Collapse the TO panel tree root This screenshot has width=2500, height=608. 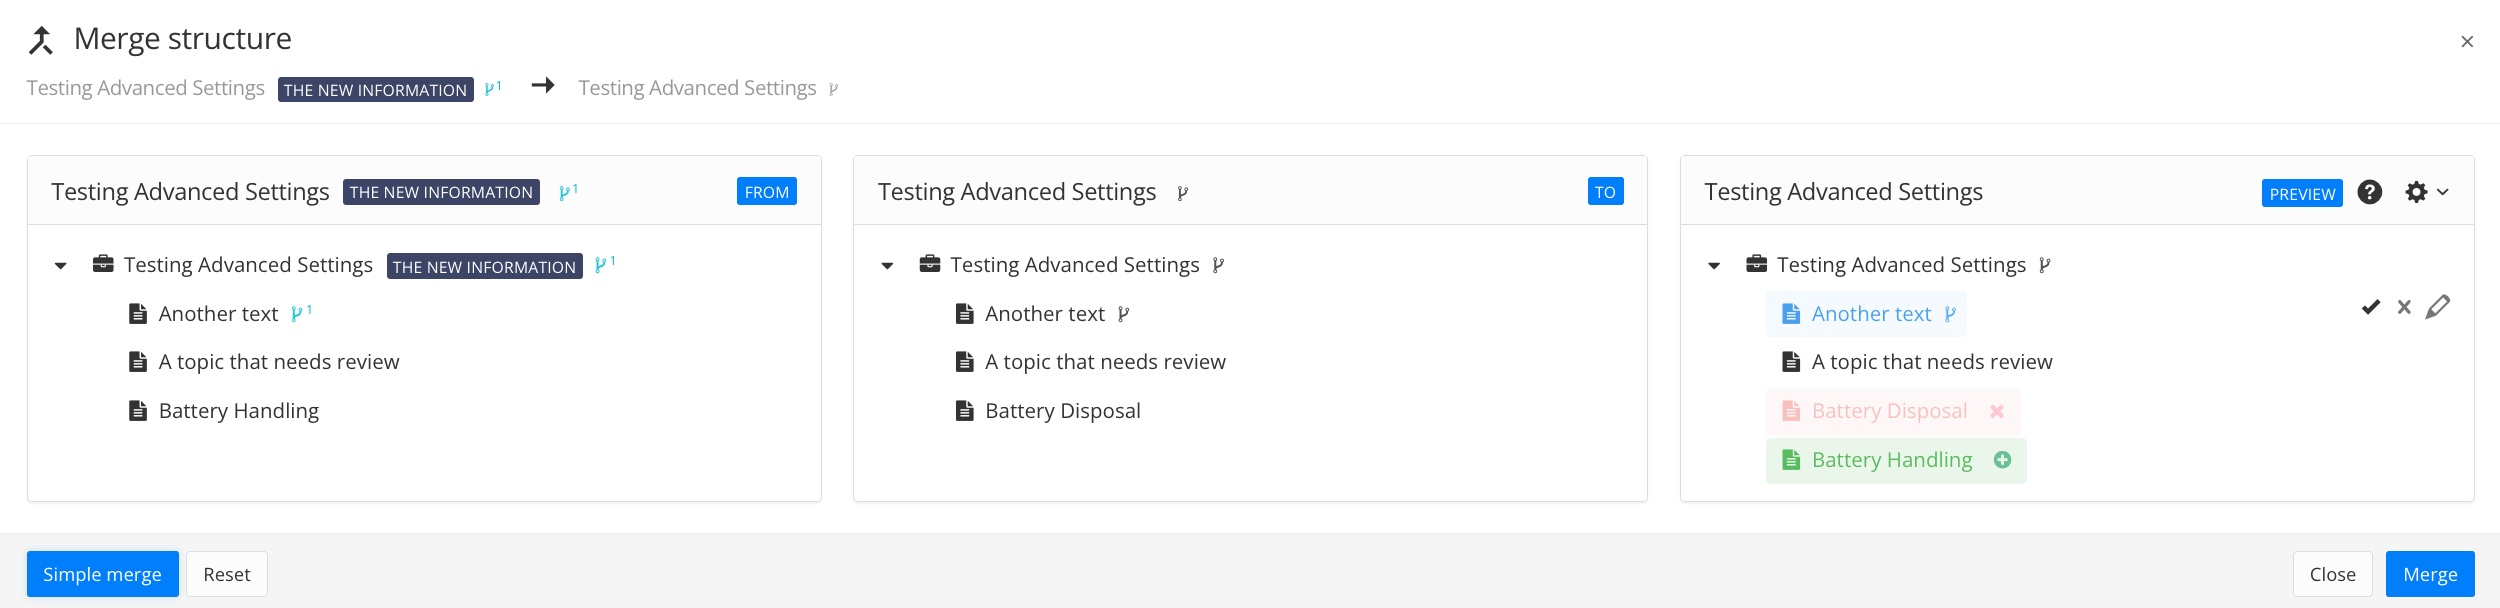887,265
